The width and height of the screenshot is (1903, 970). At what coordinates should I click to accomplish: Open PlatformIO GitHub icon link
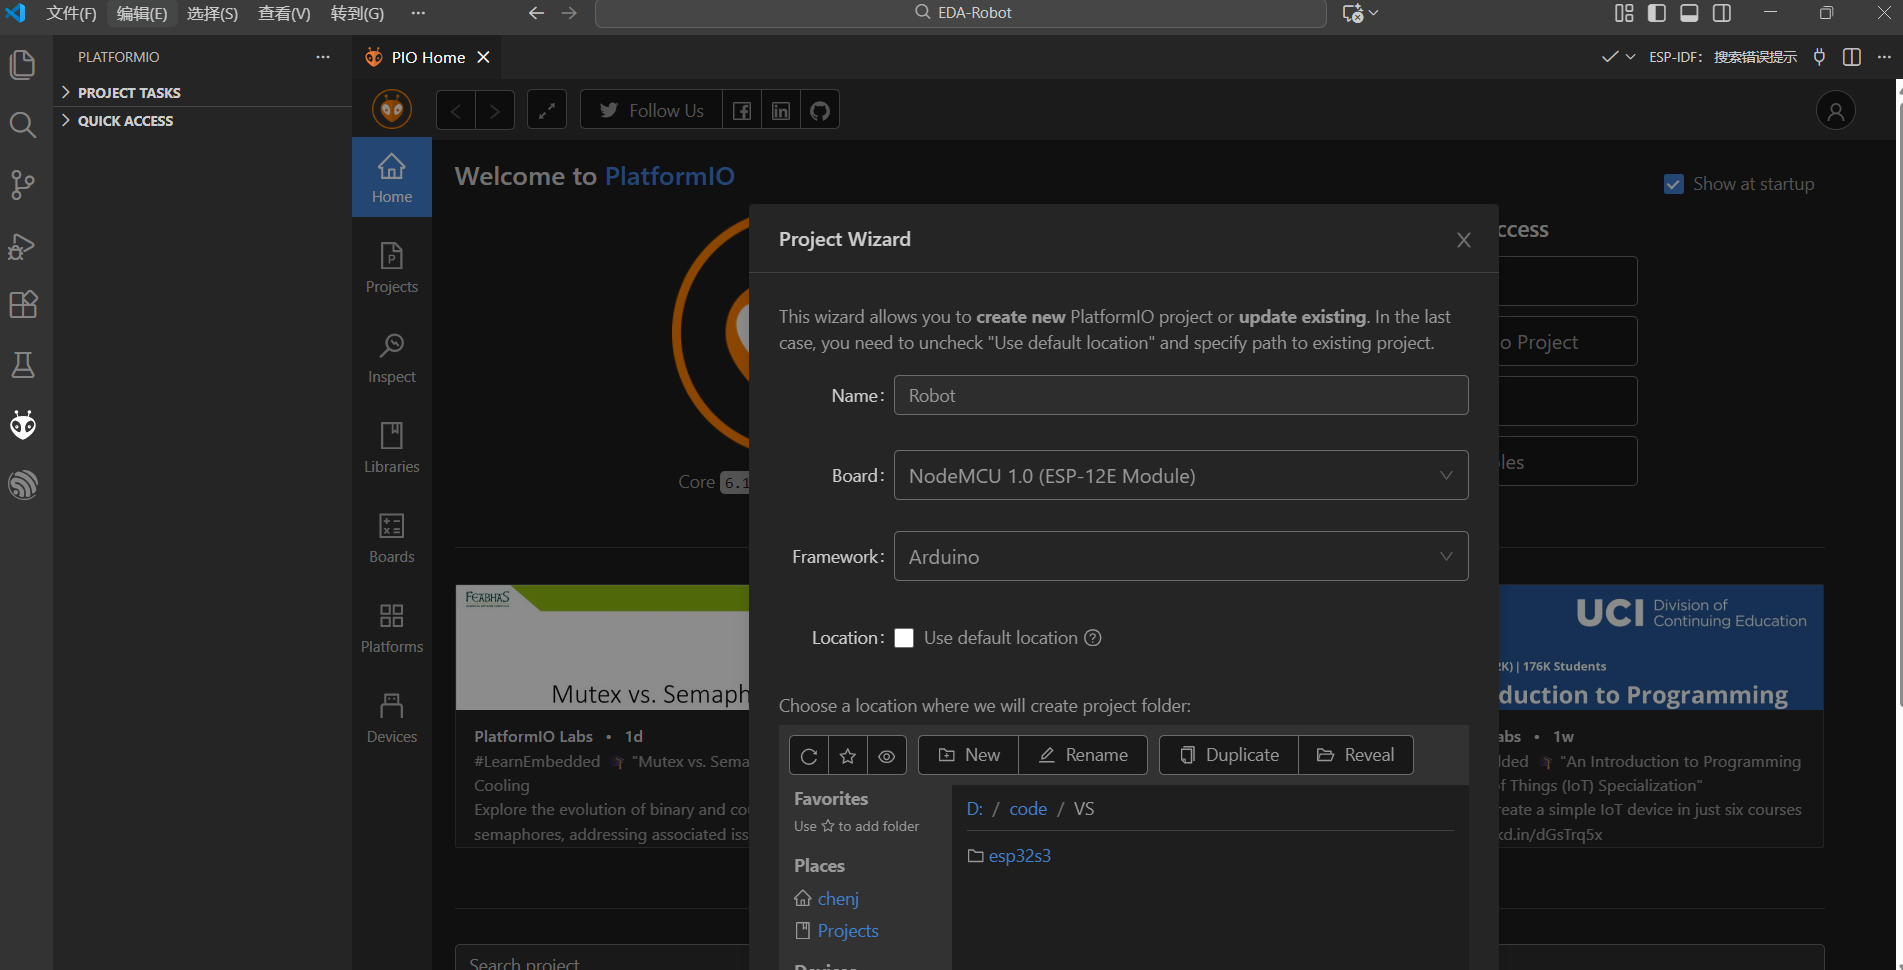click(x=820, y=110)
